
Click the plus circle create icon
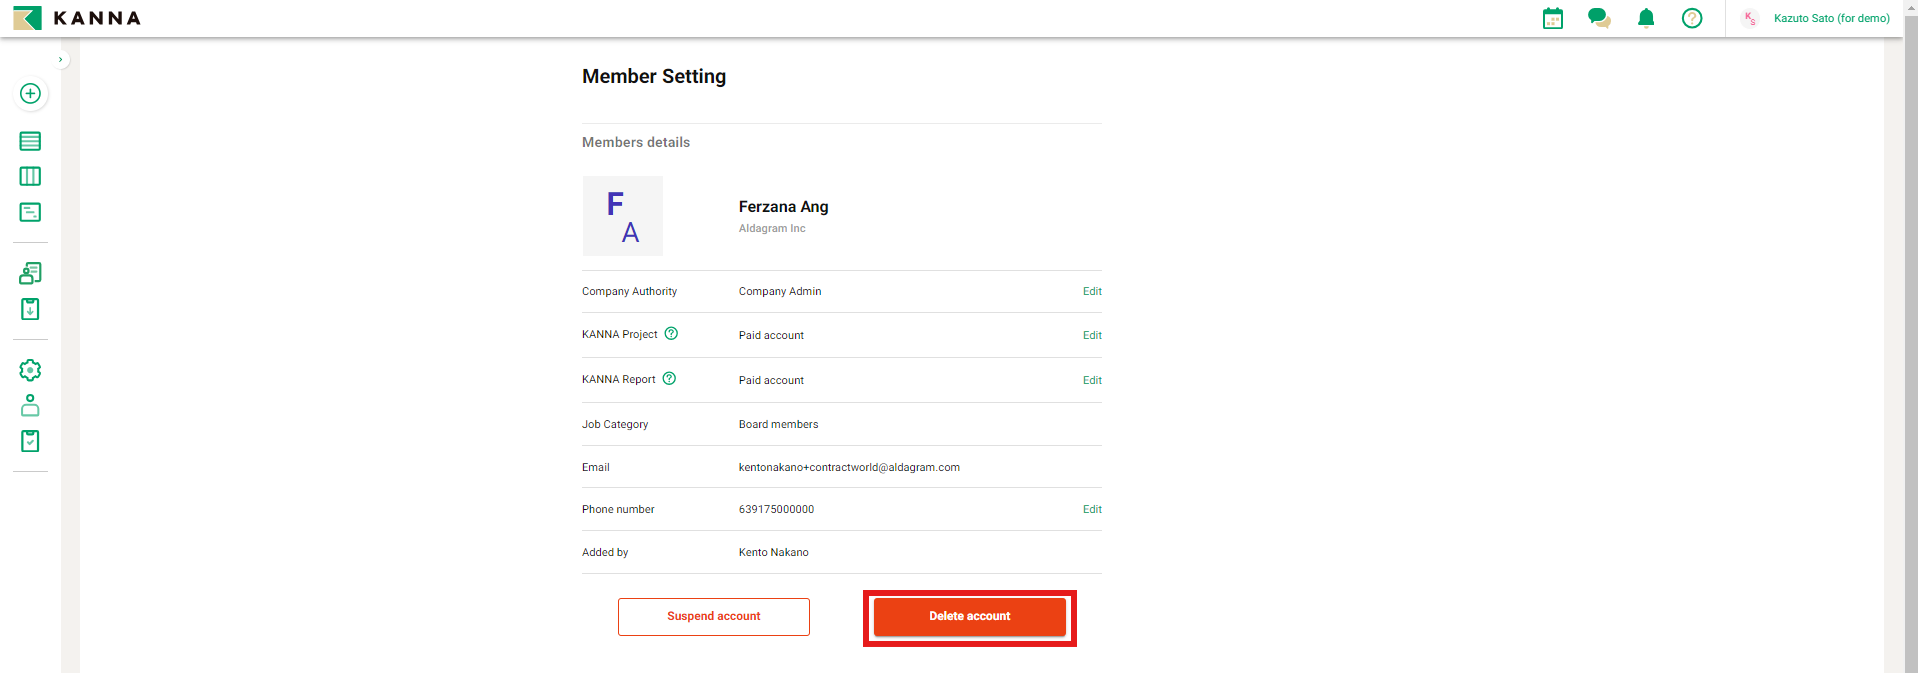30,94
